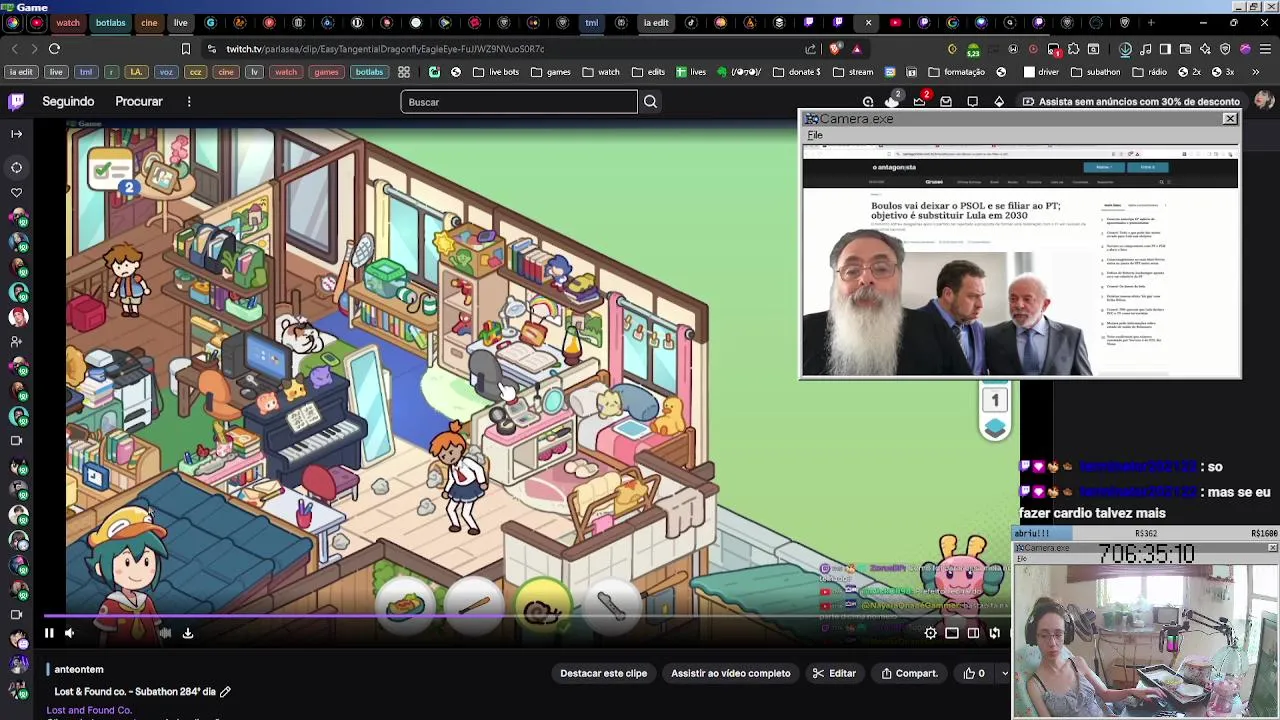The height and width of the screenshot is (720, 1280).
Task: Open live bots bookmarks folder
Action: [x=496, y=72]
